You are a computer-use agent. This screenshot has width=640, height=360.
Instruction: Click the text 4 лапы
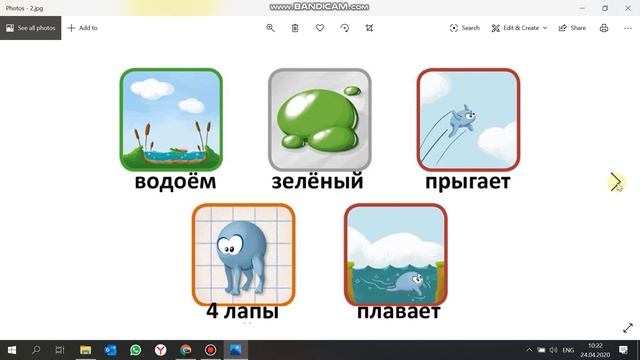[x=243, y=311]
